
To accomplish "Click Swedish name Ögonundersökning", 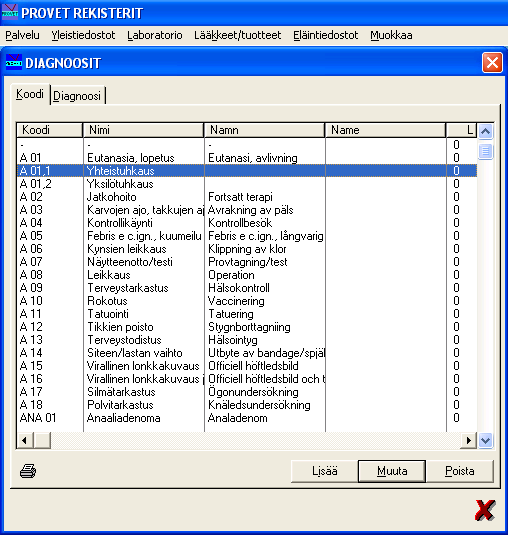I will (253, 392).
